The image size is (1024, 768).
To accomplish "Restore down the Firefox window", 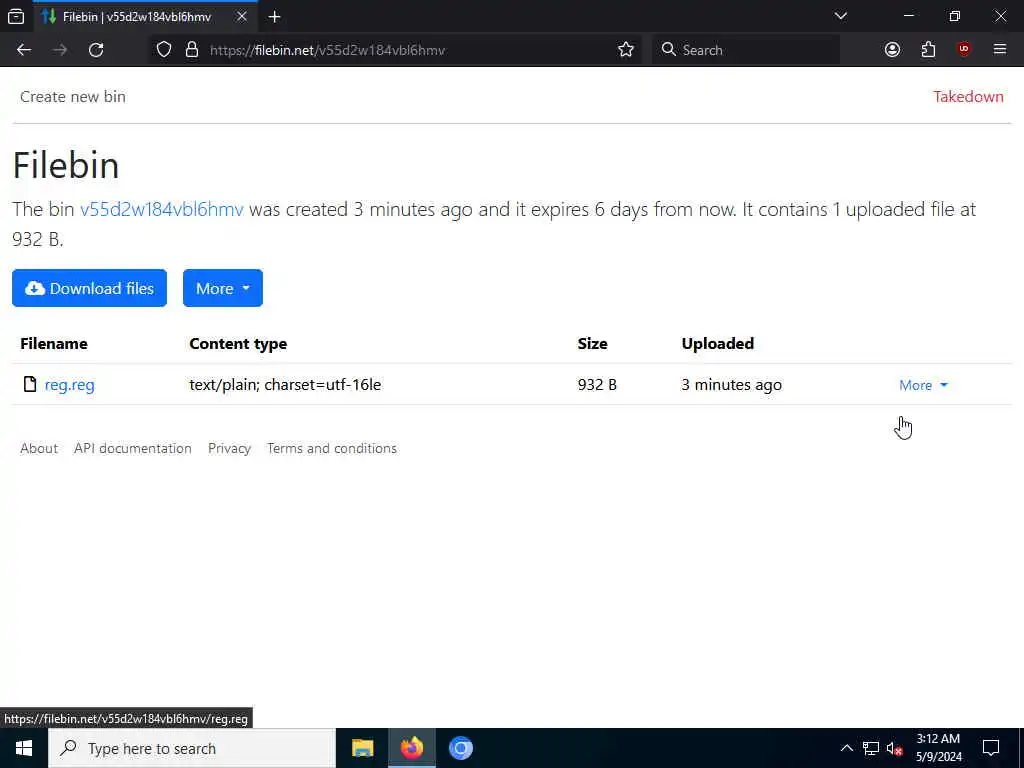I will click(955, 16).
